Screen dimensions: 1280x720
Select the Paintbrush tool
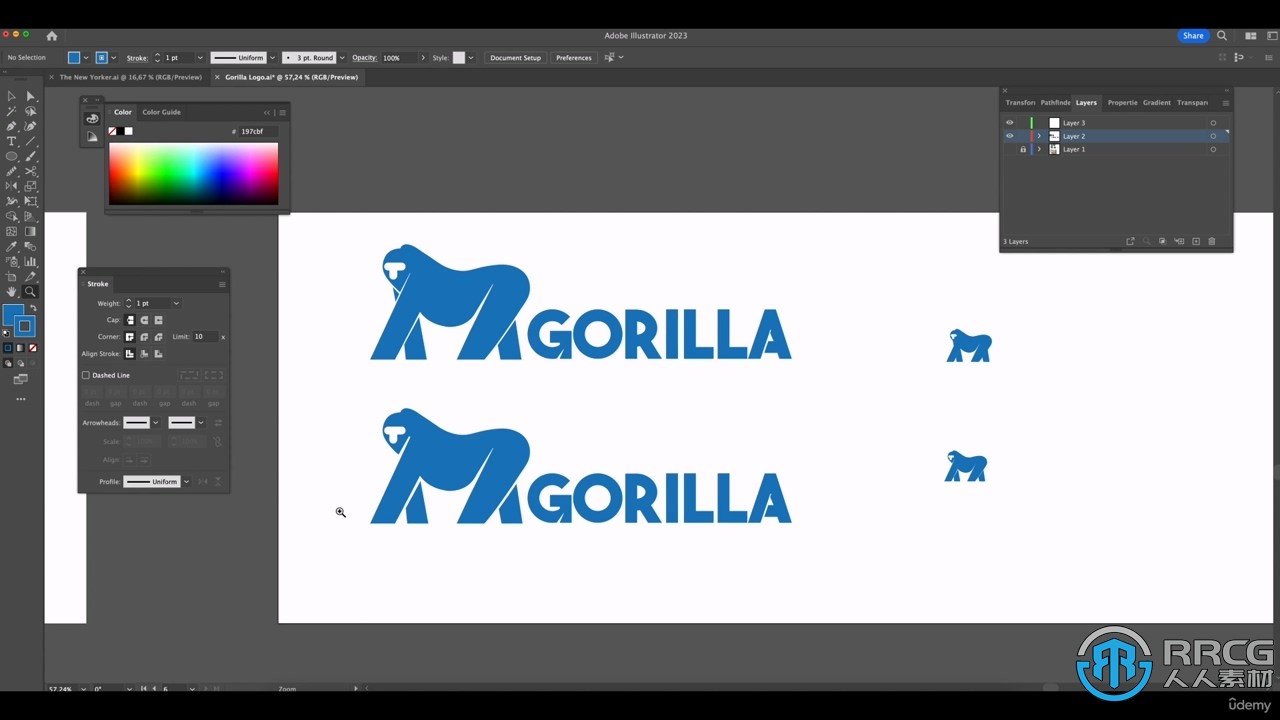click(30, 157)
